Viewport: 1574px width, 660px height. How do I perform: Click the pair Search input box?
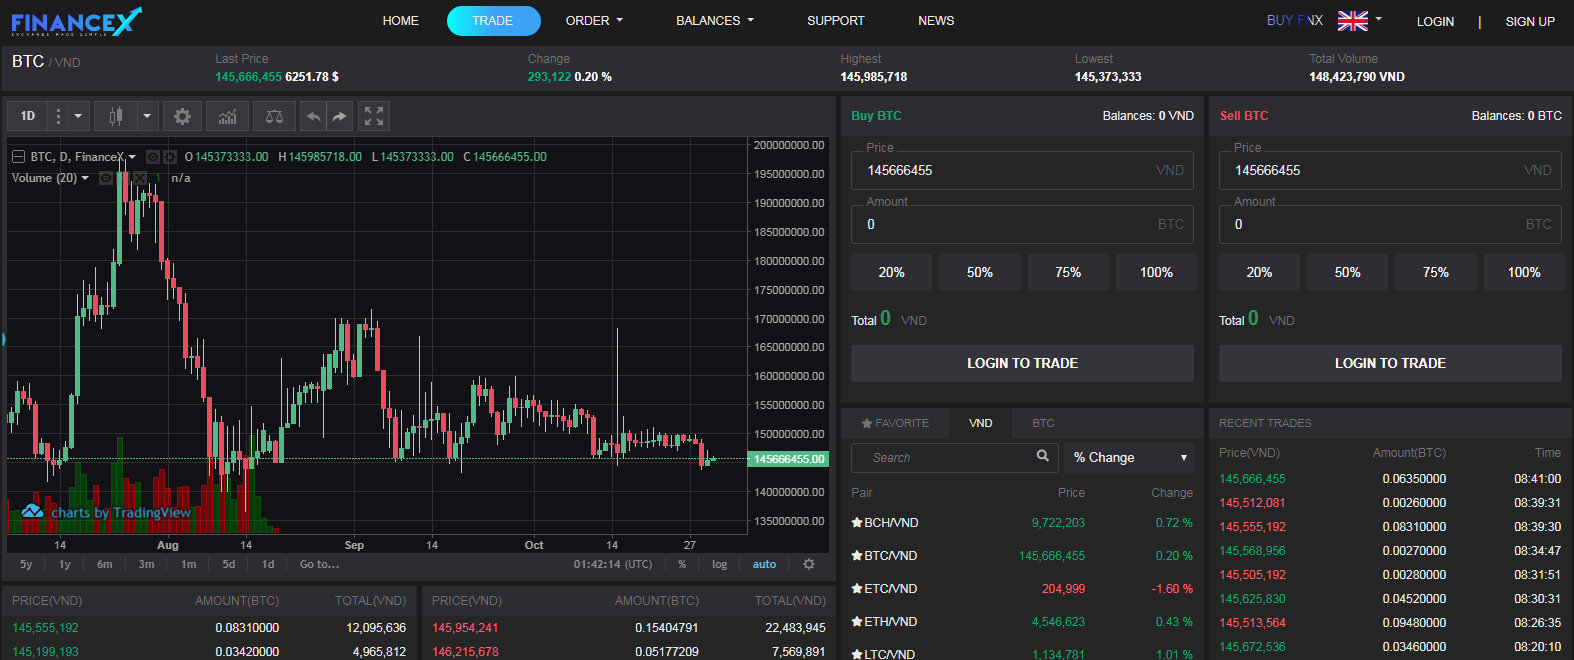click(954, 457)
